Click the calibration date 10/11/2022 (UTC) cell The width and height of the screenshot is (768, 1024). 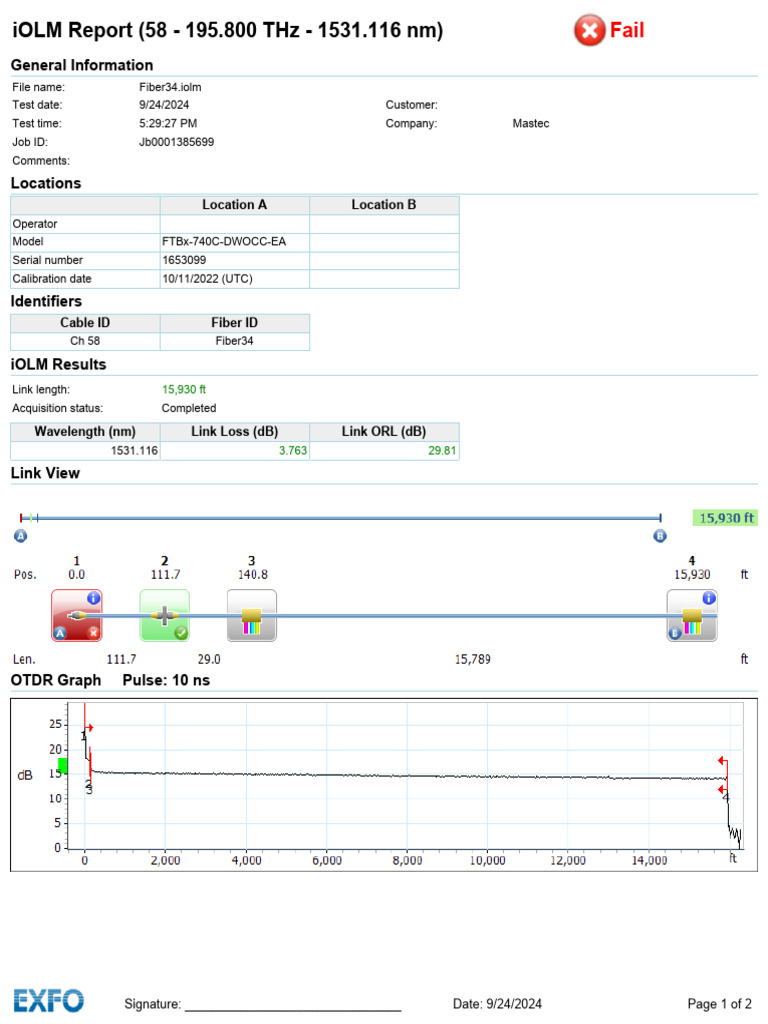coord(234,279)
